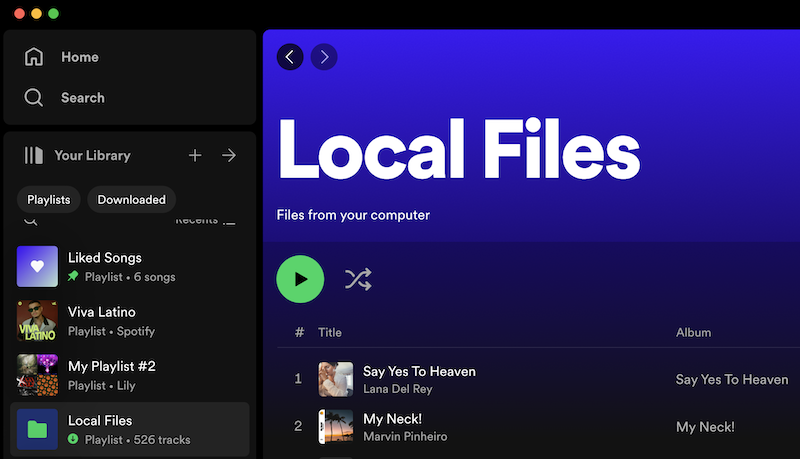Toggle shuffle for Local Files
Image resolution: width=800 pixels, height=459 pixels.
(358, 279)
